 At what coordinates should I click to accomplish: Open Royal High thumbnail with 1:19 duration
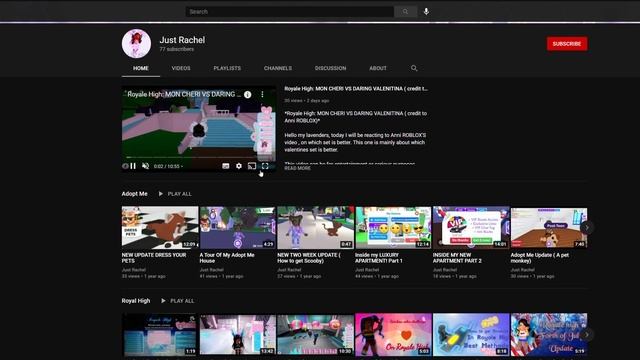coord(160,335)
